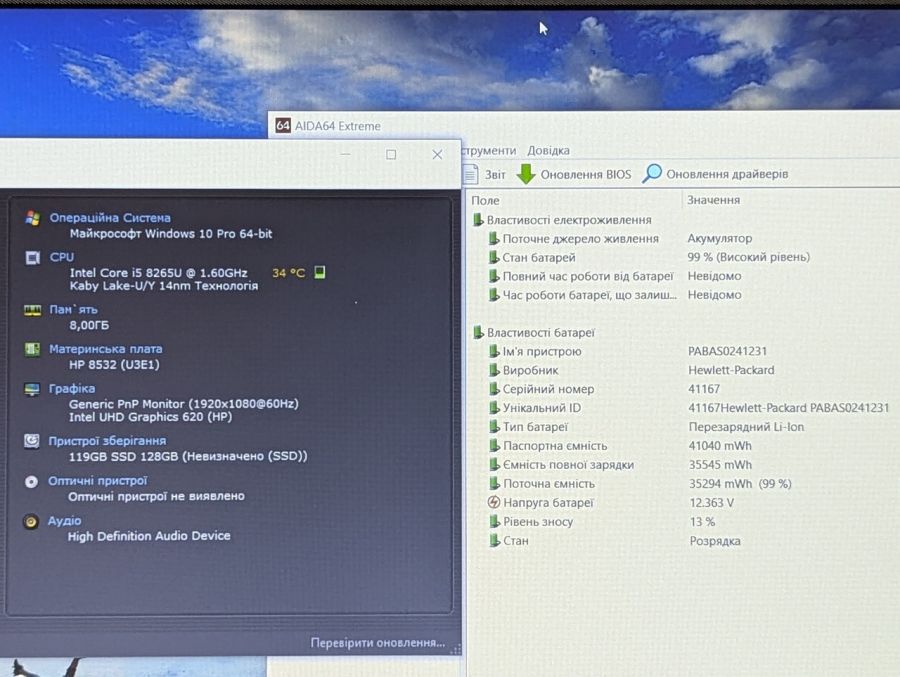
Task: Open the Аудіо section link
Action: (64, 521)
